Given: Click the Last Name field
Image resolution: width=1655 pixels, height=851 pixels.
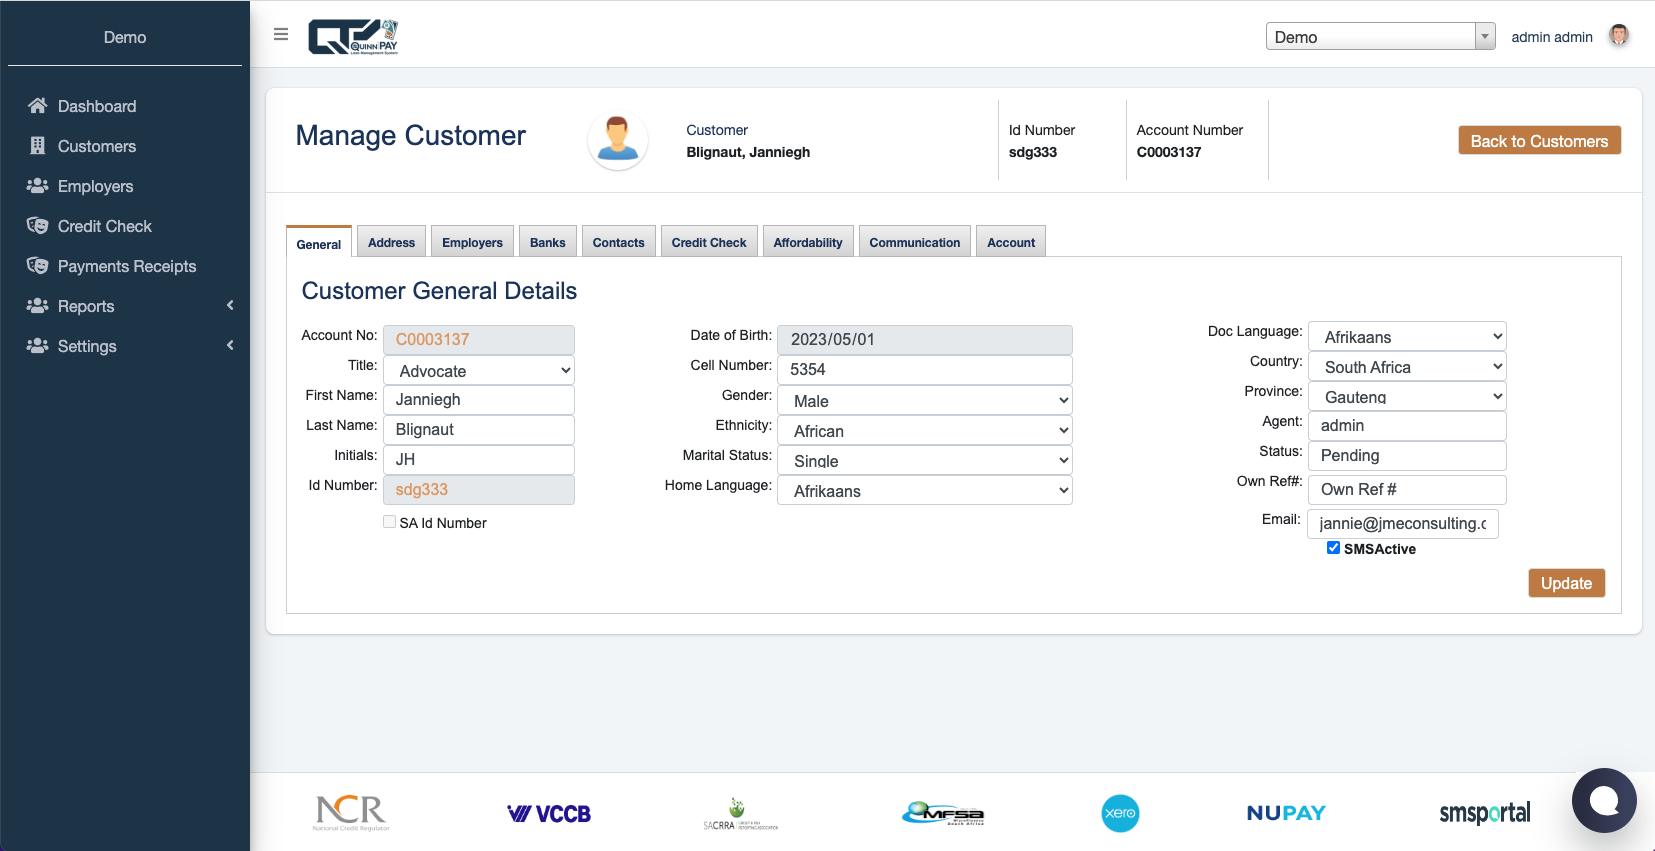Looking at the screenshot, I should coord(479,429).
